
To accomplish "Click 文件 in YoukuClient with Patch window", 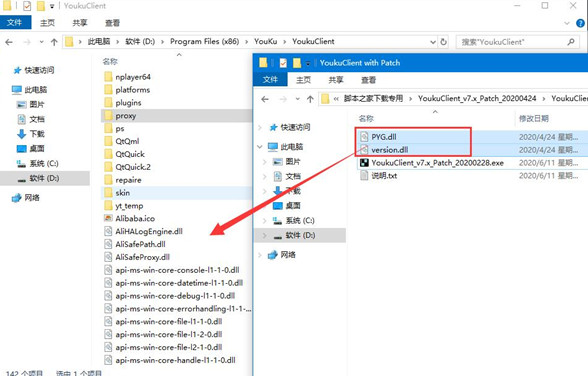I will [270, 79].
